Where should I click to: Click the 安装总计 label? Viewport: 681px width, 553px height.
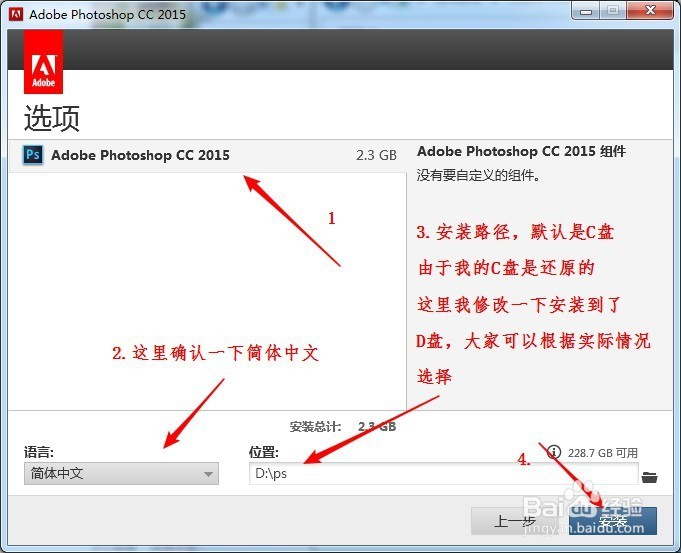[315, 427]
